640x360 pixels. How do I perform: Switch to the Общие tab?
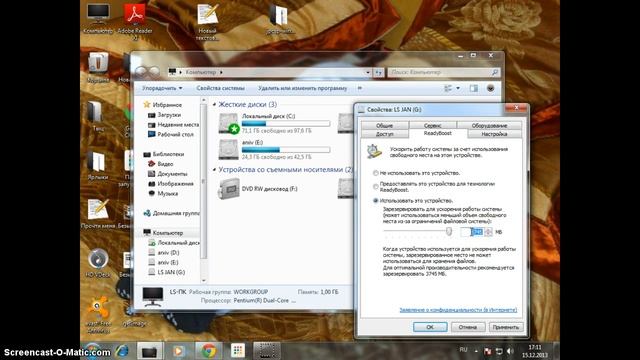[x=384, y=126]
